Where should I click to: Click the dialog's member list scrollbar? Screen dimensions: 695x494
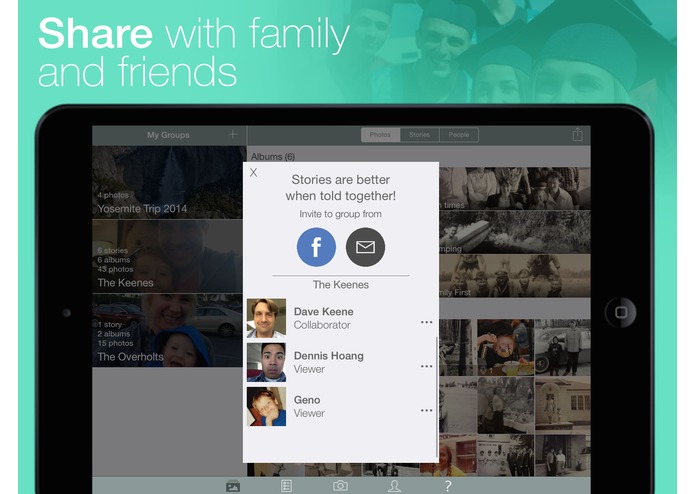tap(437, 397)
